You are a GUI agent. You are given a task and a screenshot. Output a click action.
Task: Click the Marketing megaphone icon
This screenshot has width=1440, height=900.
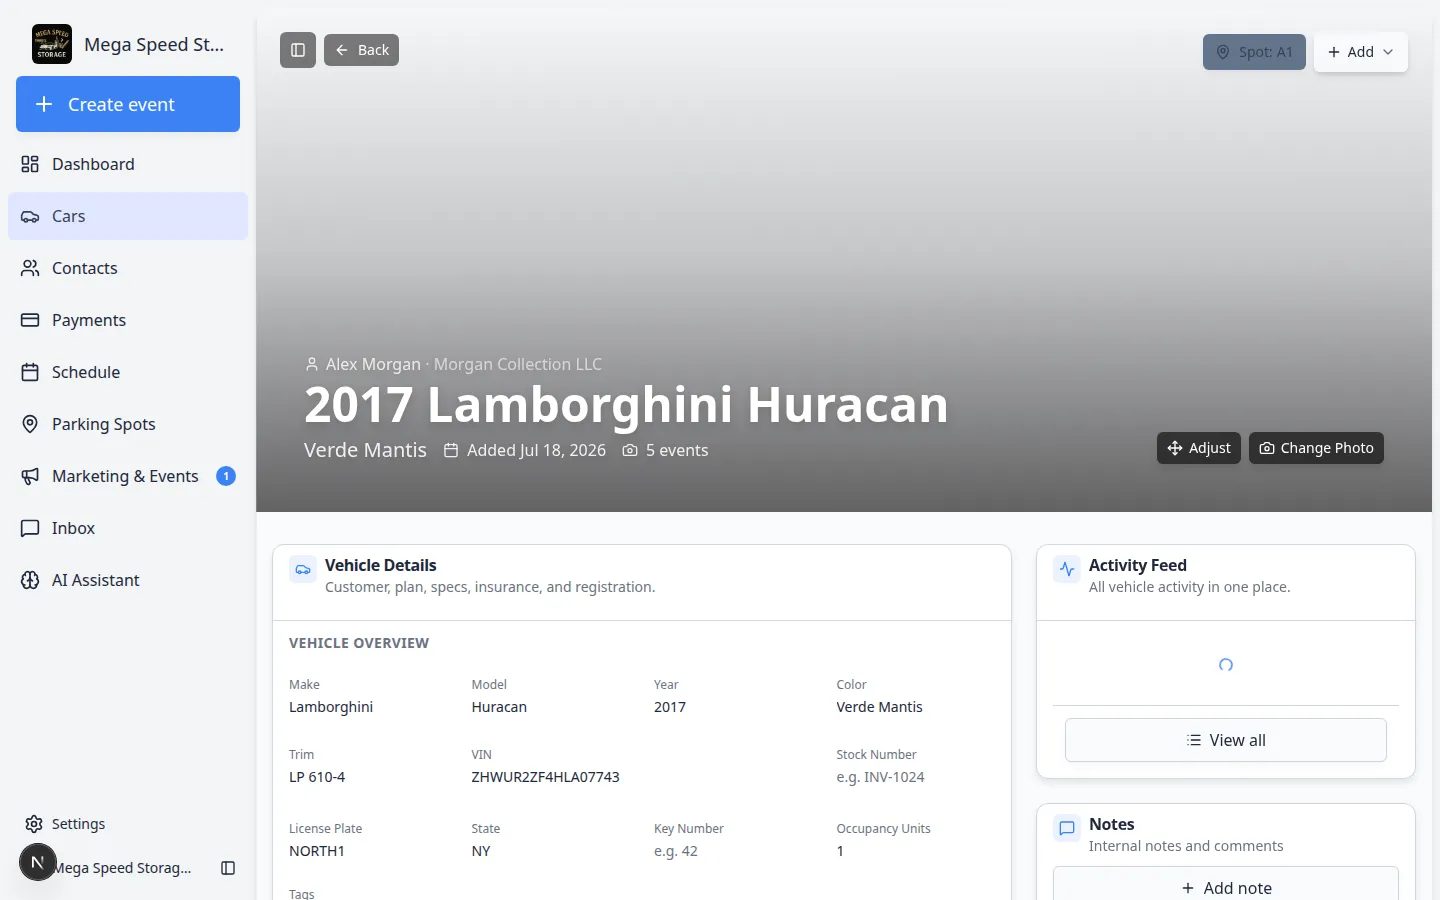click(x=30, y=476)
